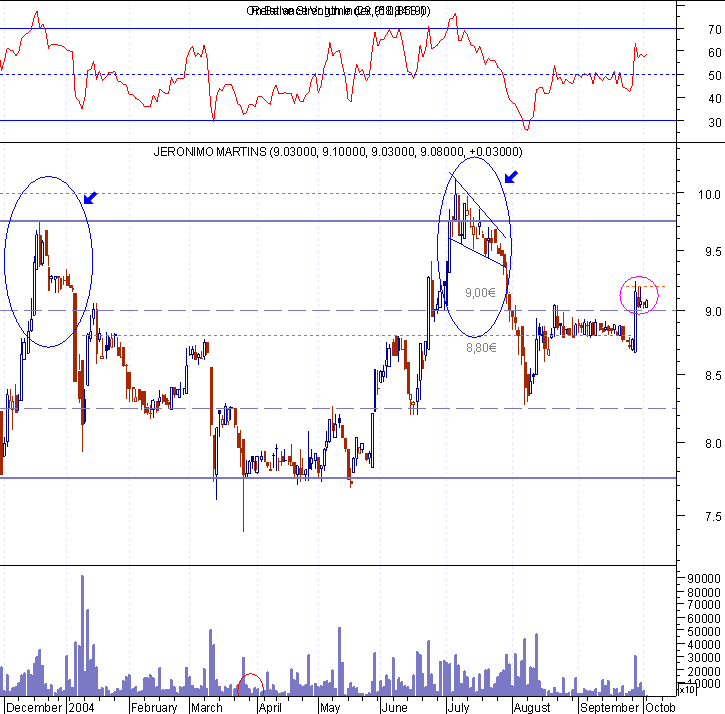Click the volume axis value 40000
725x714 pixels.
pyautogui.click(x=704, y=644)
